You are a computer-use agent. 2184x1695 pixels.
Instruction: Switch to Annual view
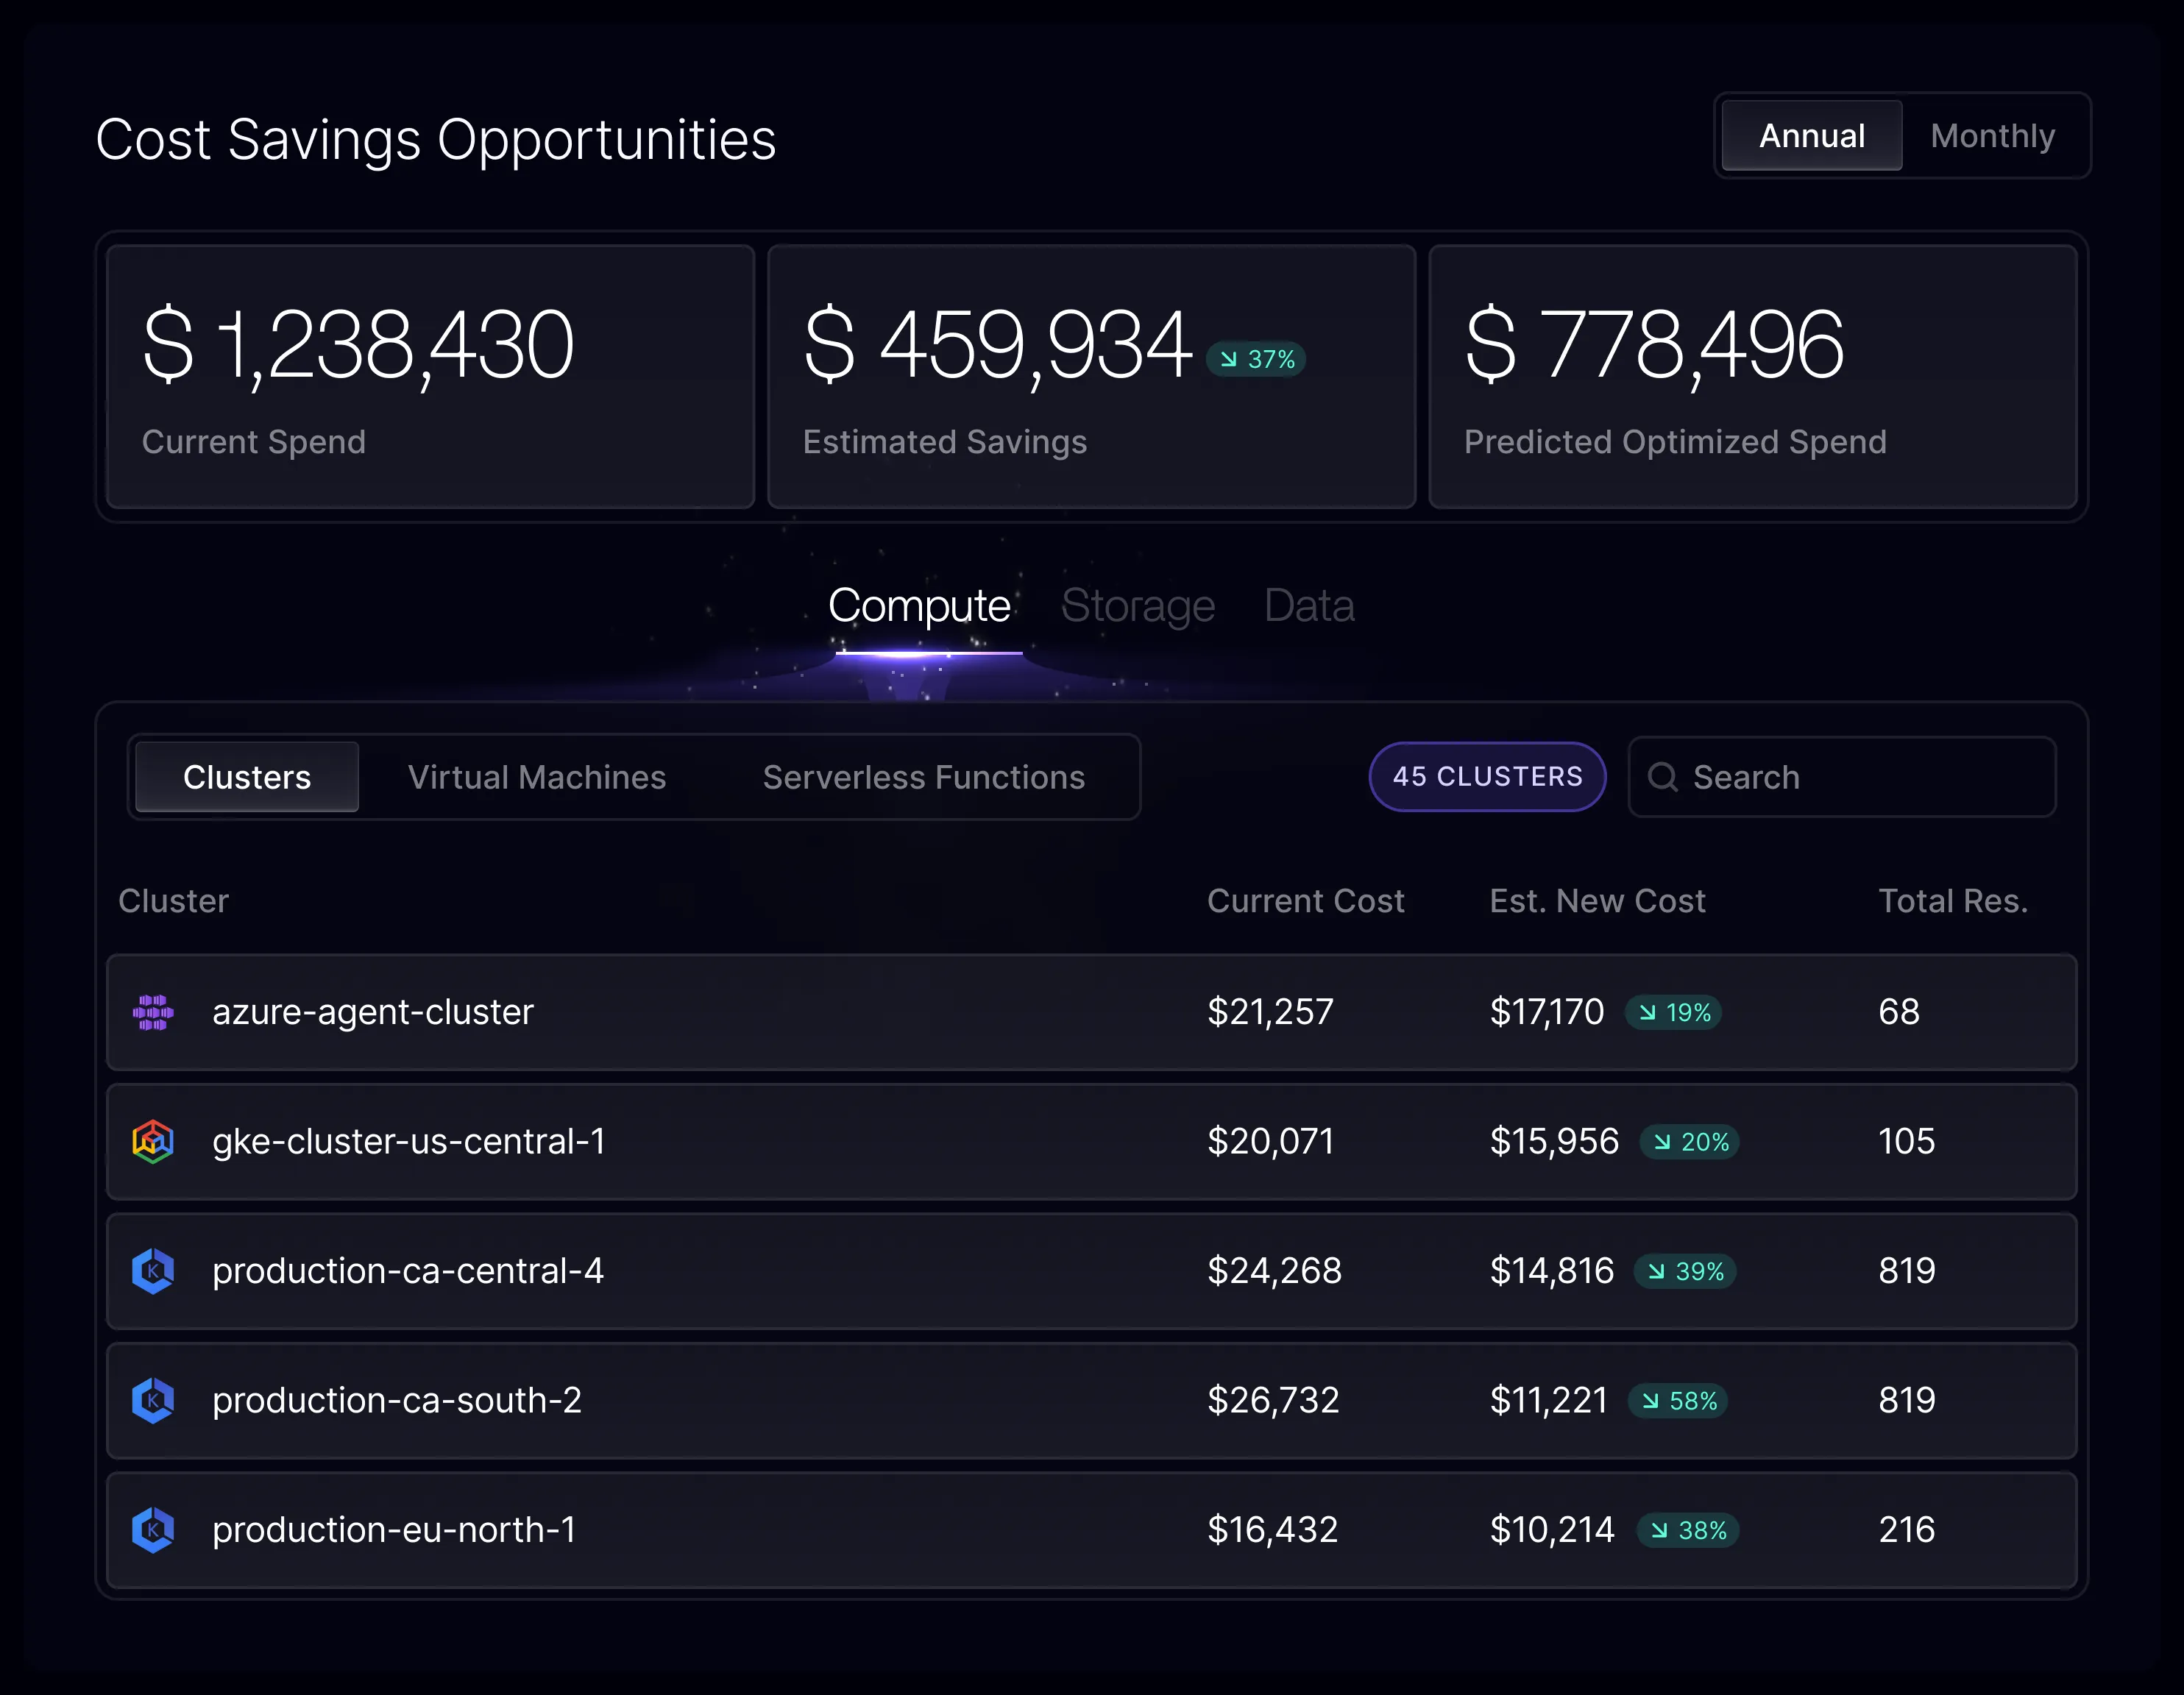click(1811, 136)
